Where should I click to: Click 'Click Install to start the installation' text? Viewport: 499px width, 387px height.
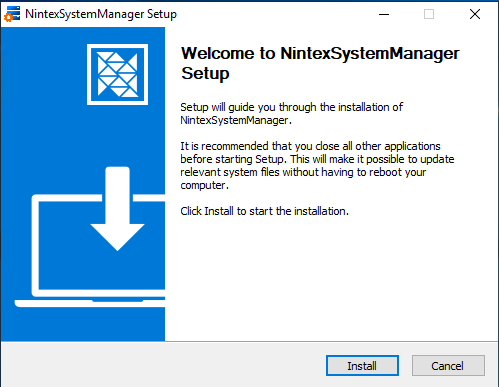point(264,211)
